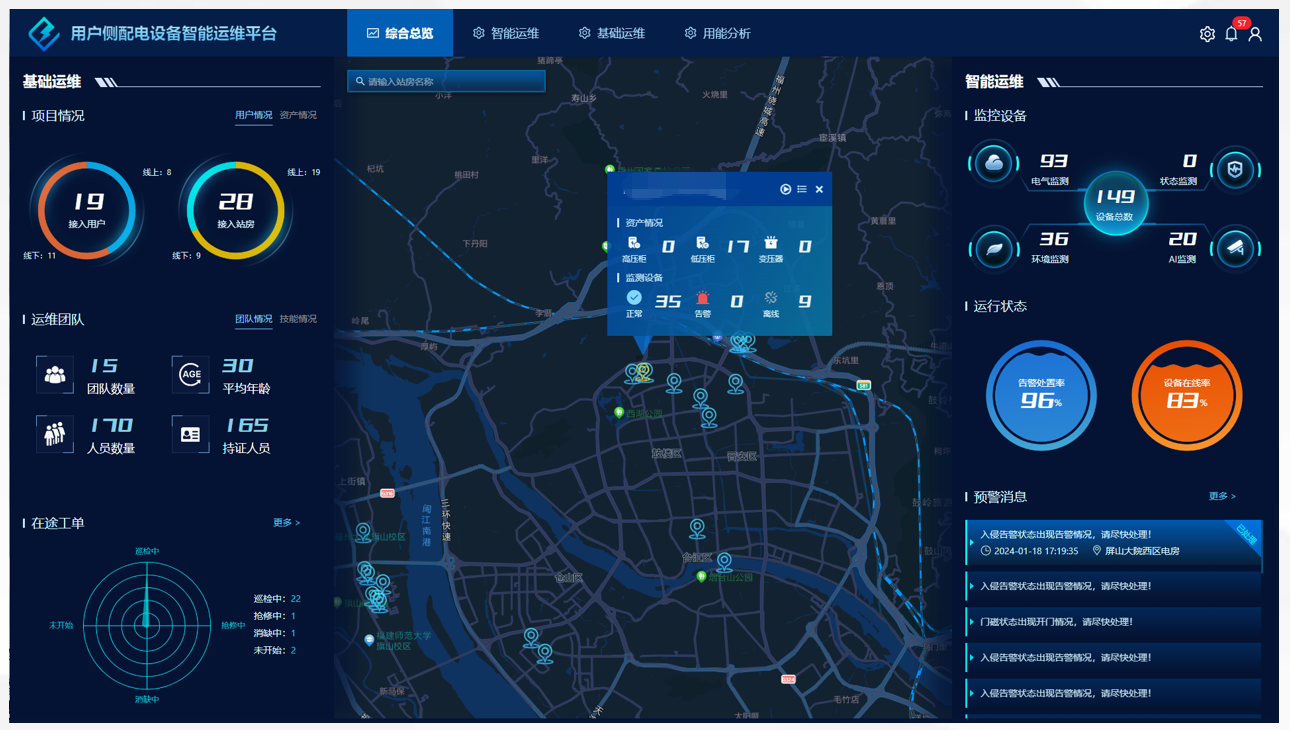The height and width of the screenshot is (730, 1290).
Task: Click the 状态监测 shield icon
Action: [1235, 168]
